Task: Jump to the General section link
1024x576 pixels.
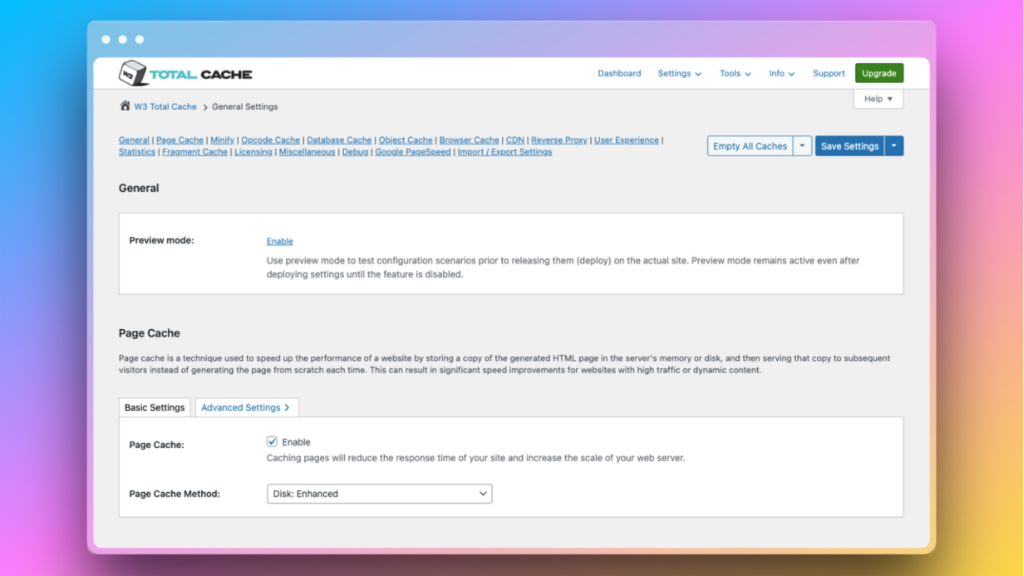Action: [x=134, y=140]
